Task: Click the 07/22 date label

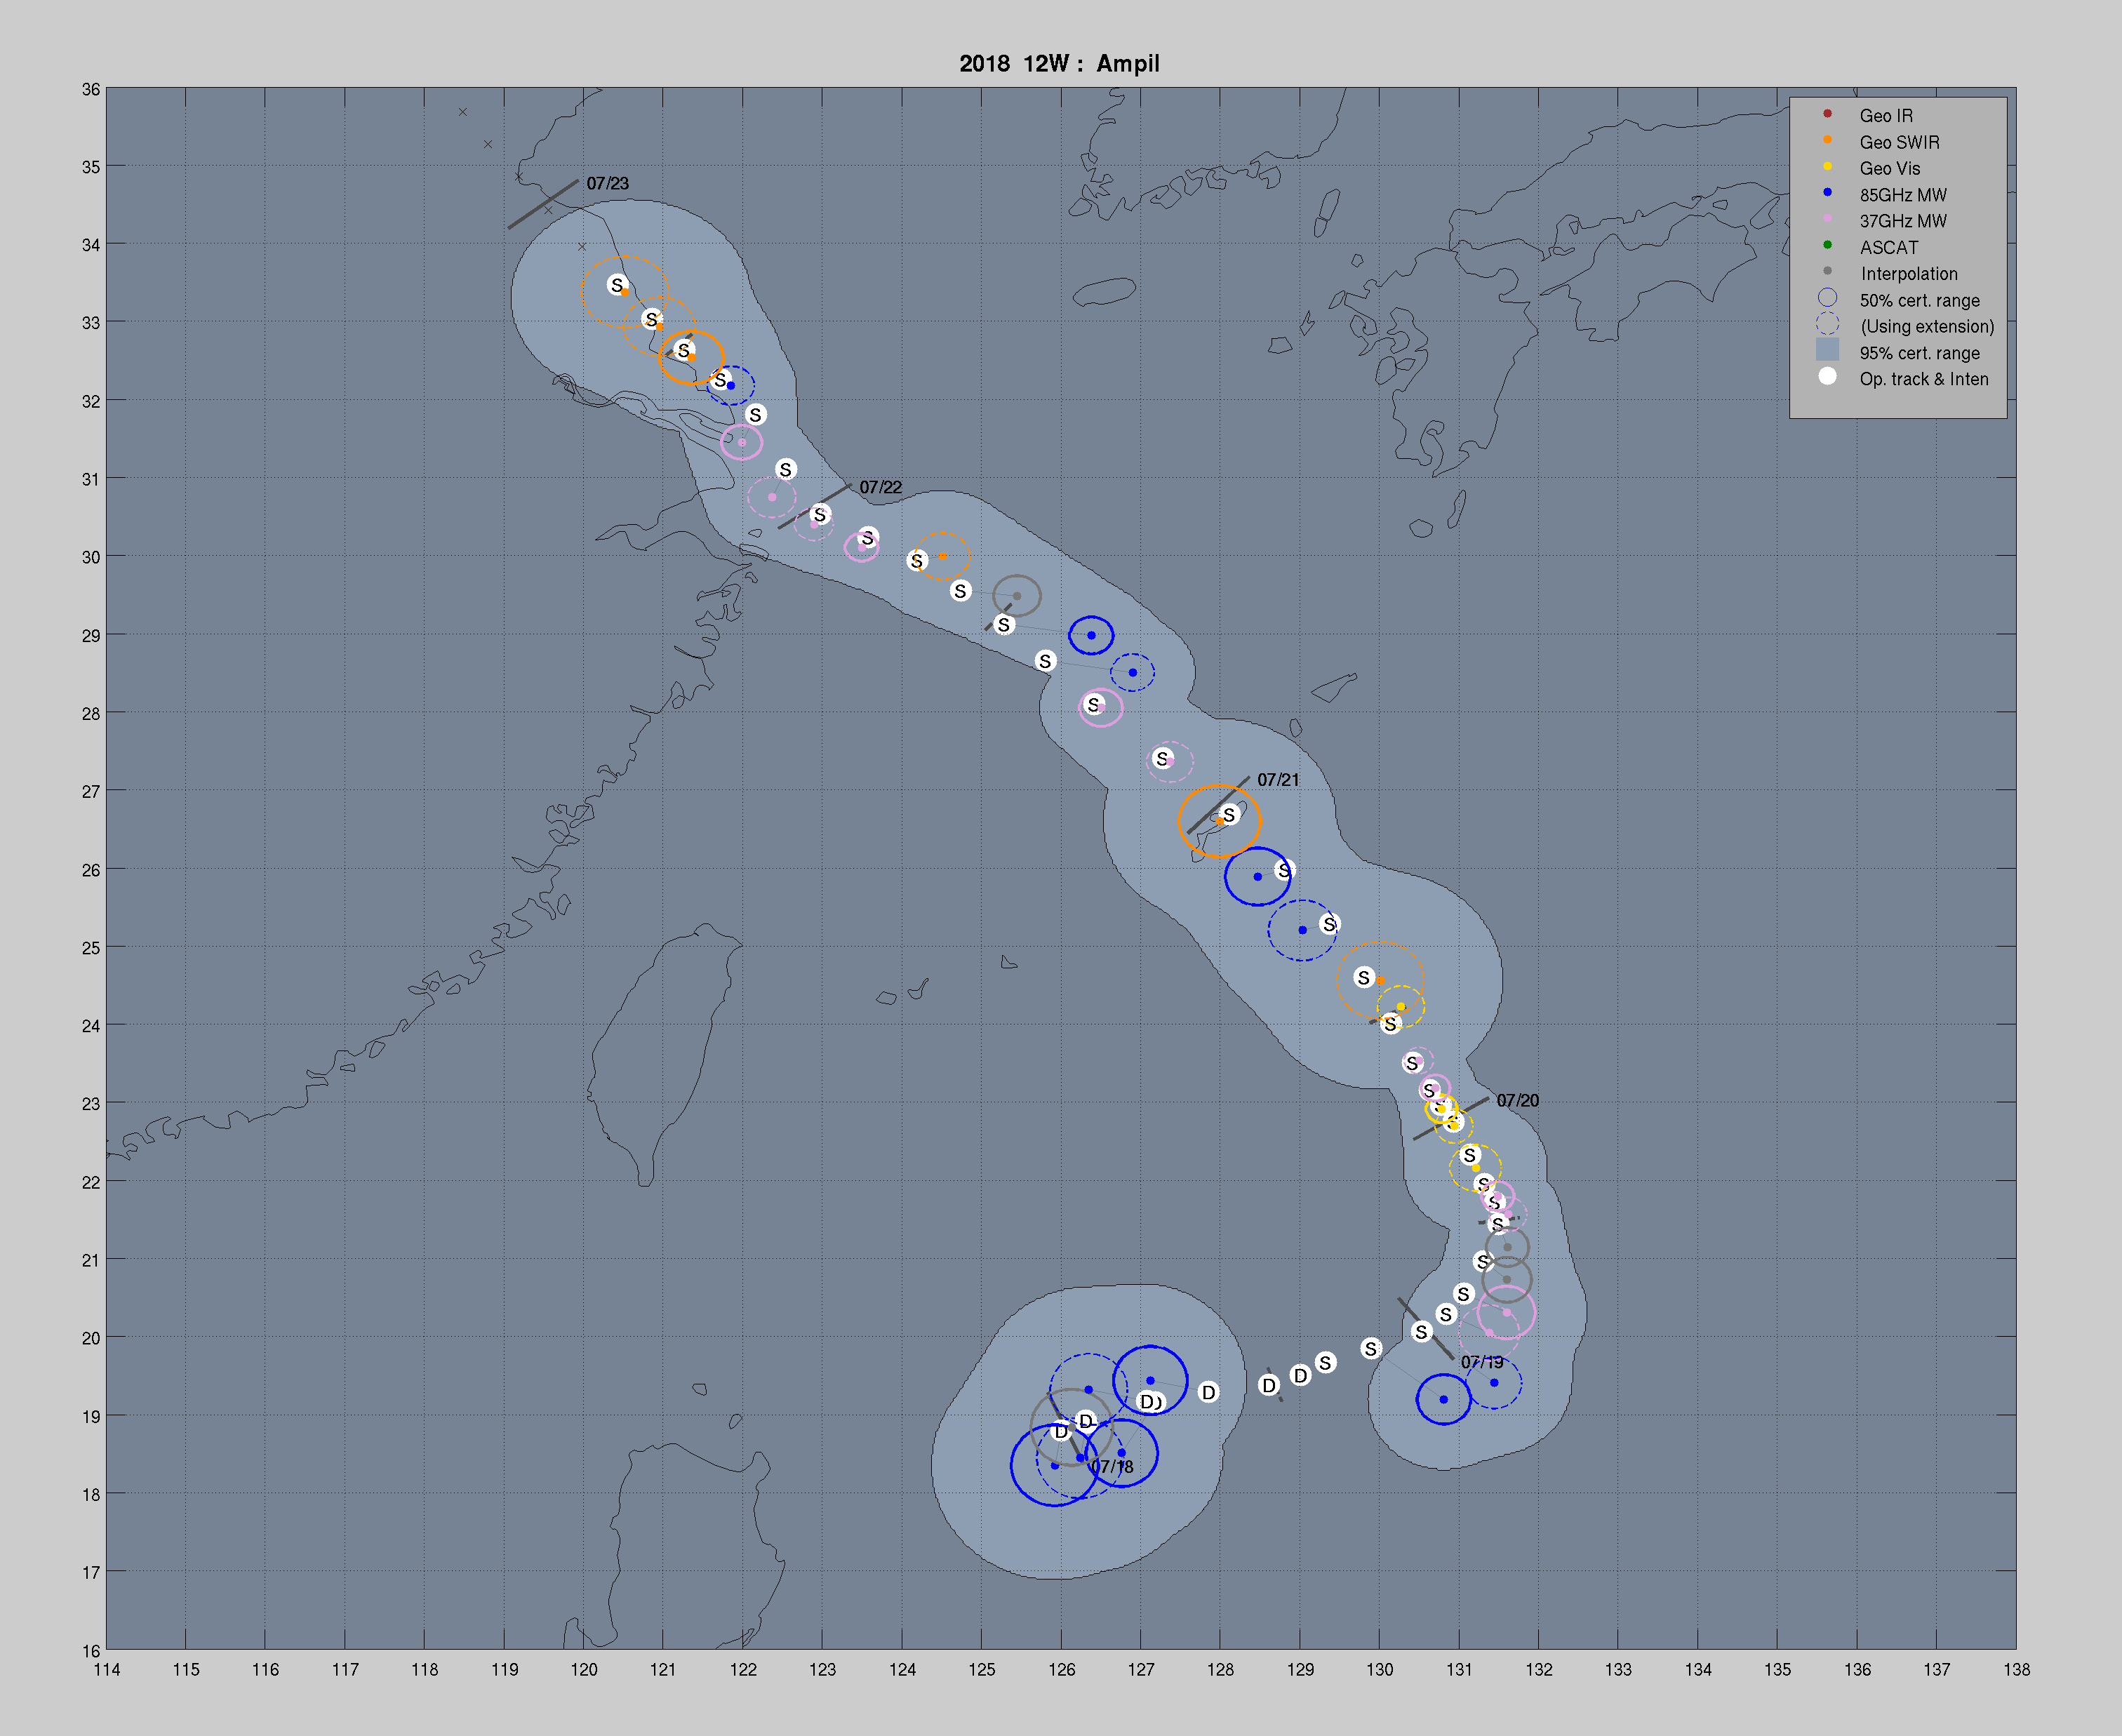Action: (880, 488)
